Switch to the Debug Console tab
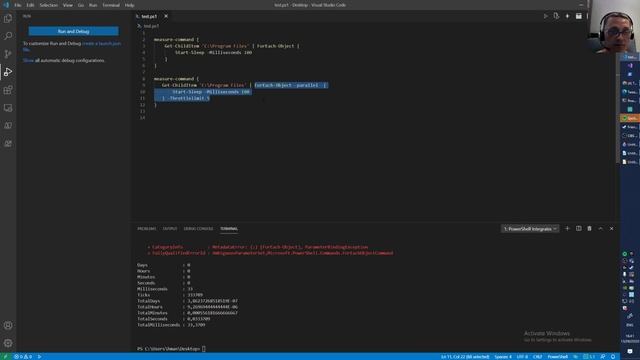This screenshot has height=360, width=640. 198,229
